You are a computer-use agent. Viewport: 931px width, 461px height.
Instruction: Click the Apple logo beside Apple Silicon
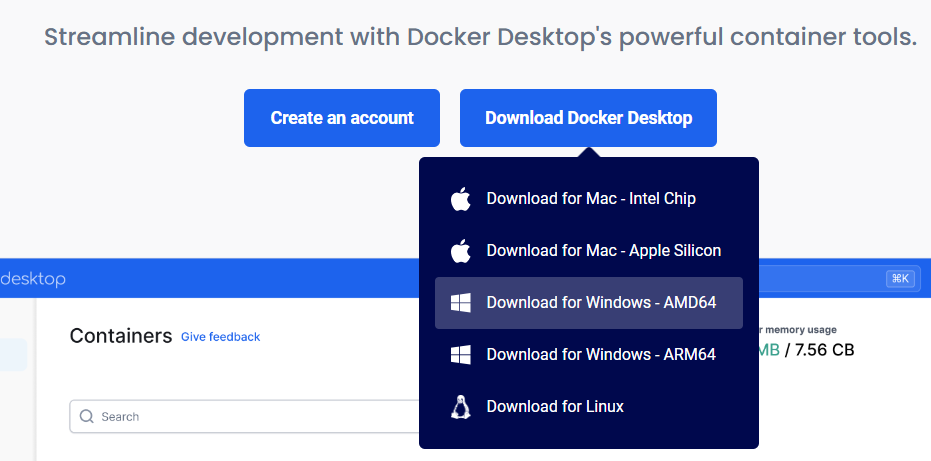tap(461, 251)
